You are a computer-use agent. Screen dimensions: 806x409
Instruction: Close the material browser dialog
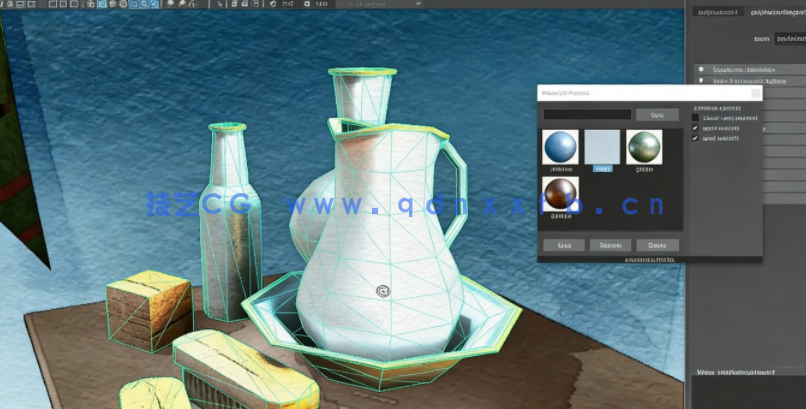pos(755,92)
